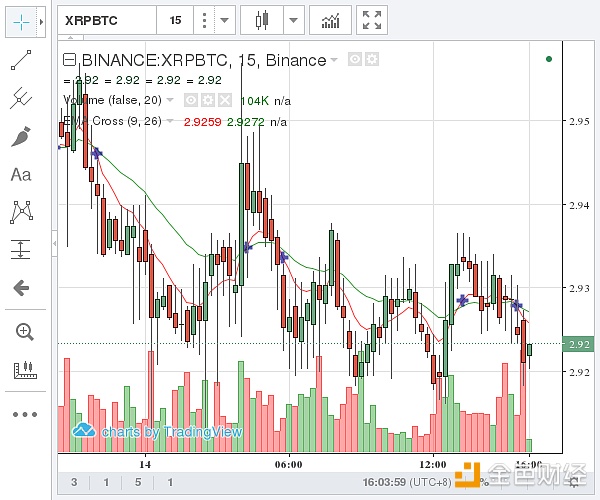This screenshot has height=500, width=600.
Task: Click the XRPBTC symbol input field
Action: coord(107,20)
